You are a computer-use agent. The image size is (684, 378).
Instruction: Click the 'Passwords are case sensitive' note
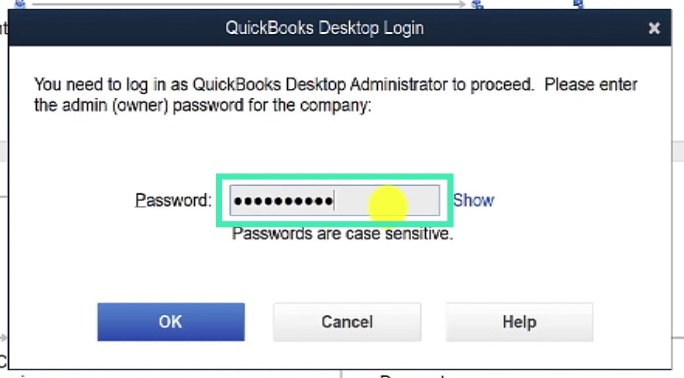(342, 234)
